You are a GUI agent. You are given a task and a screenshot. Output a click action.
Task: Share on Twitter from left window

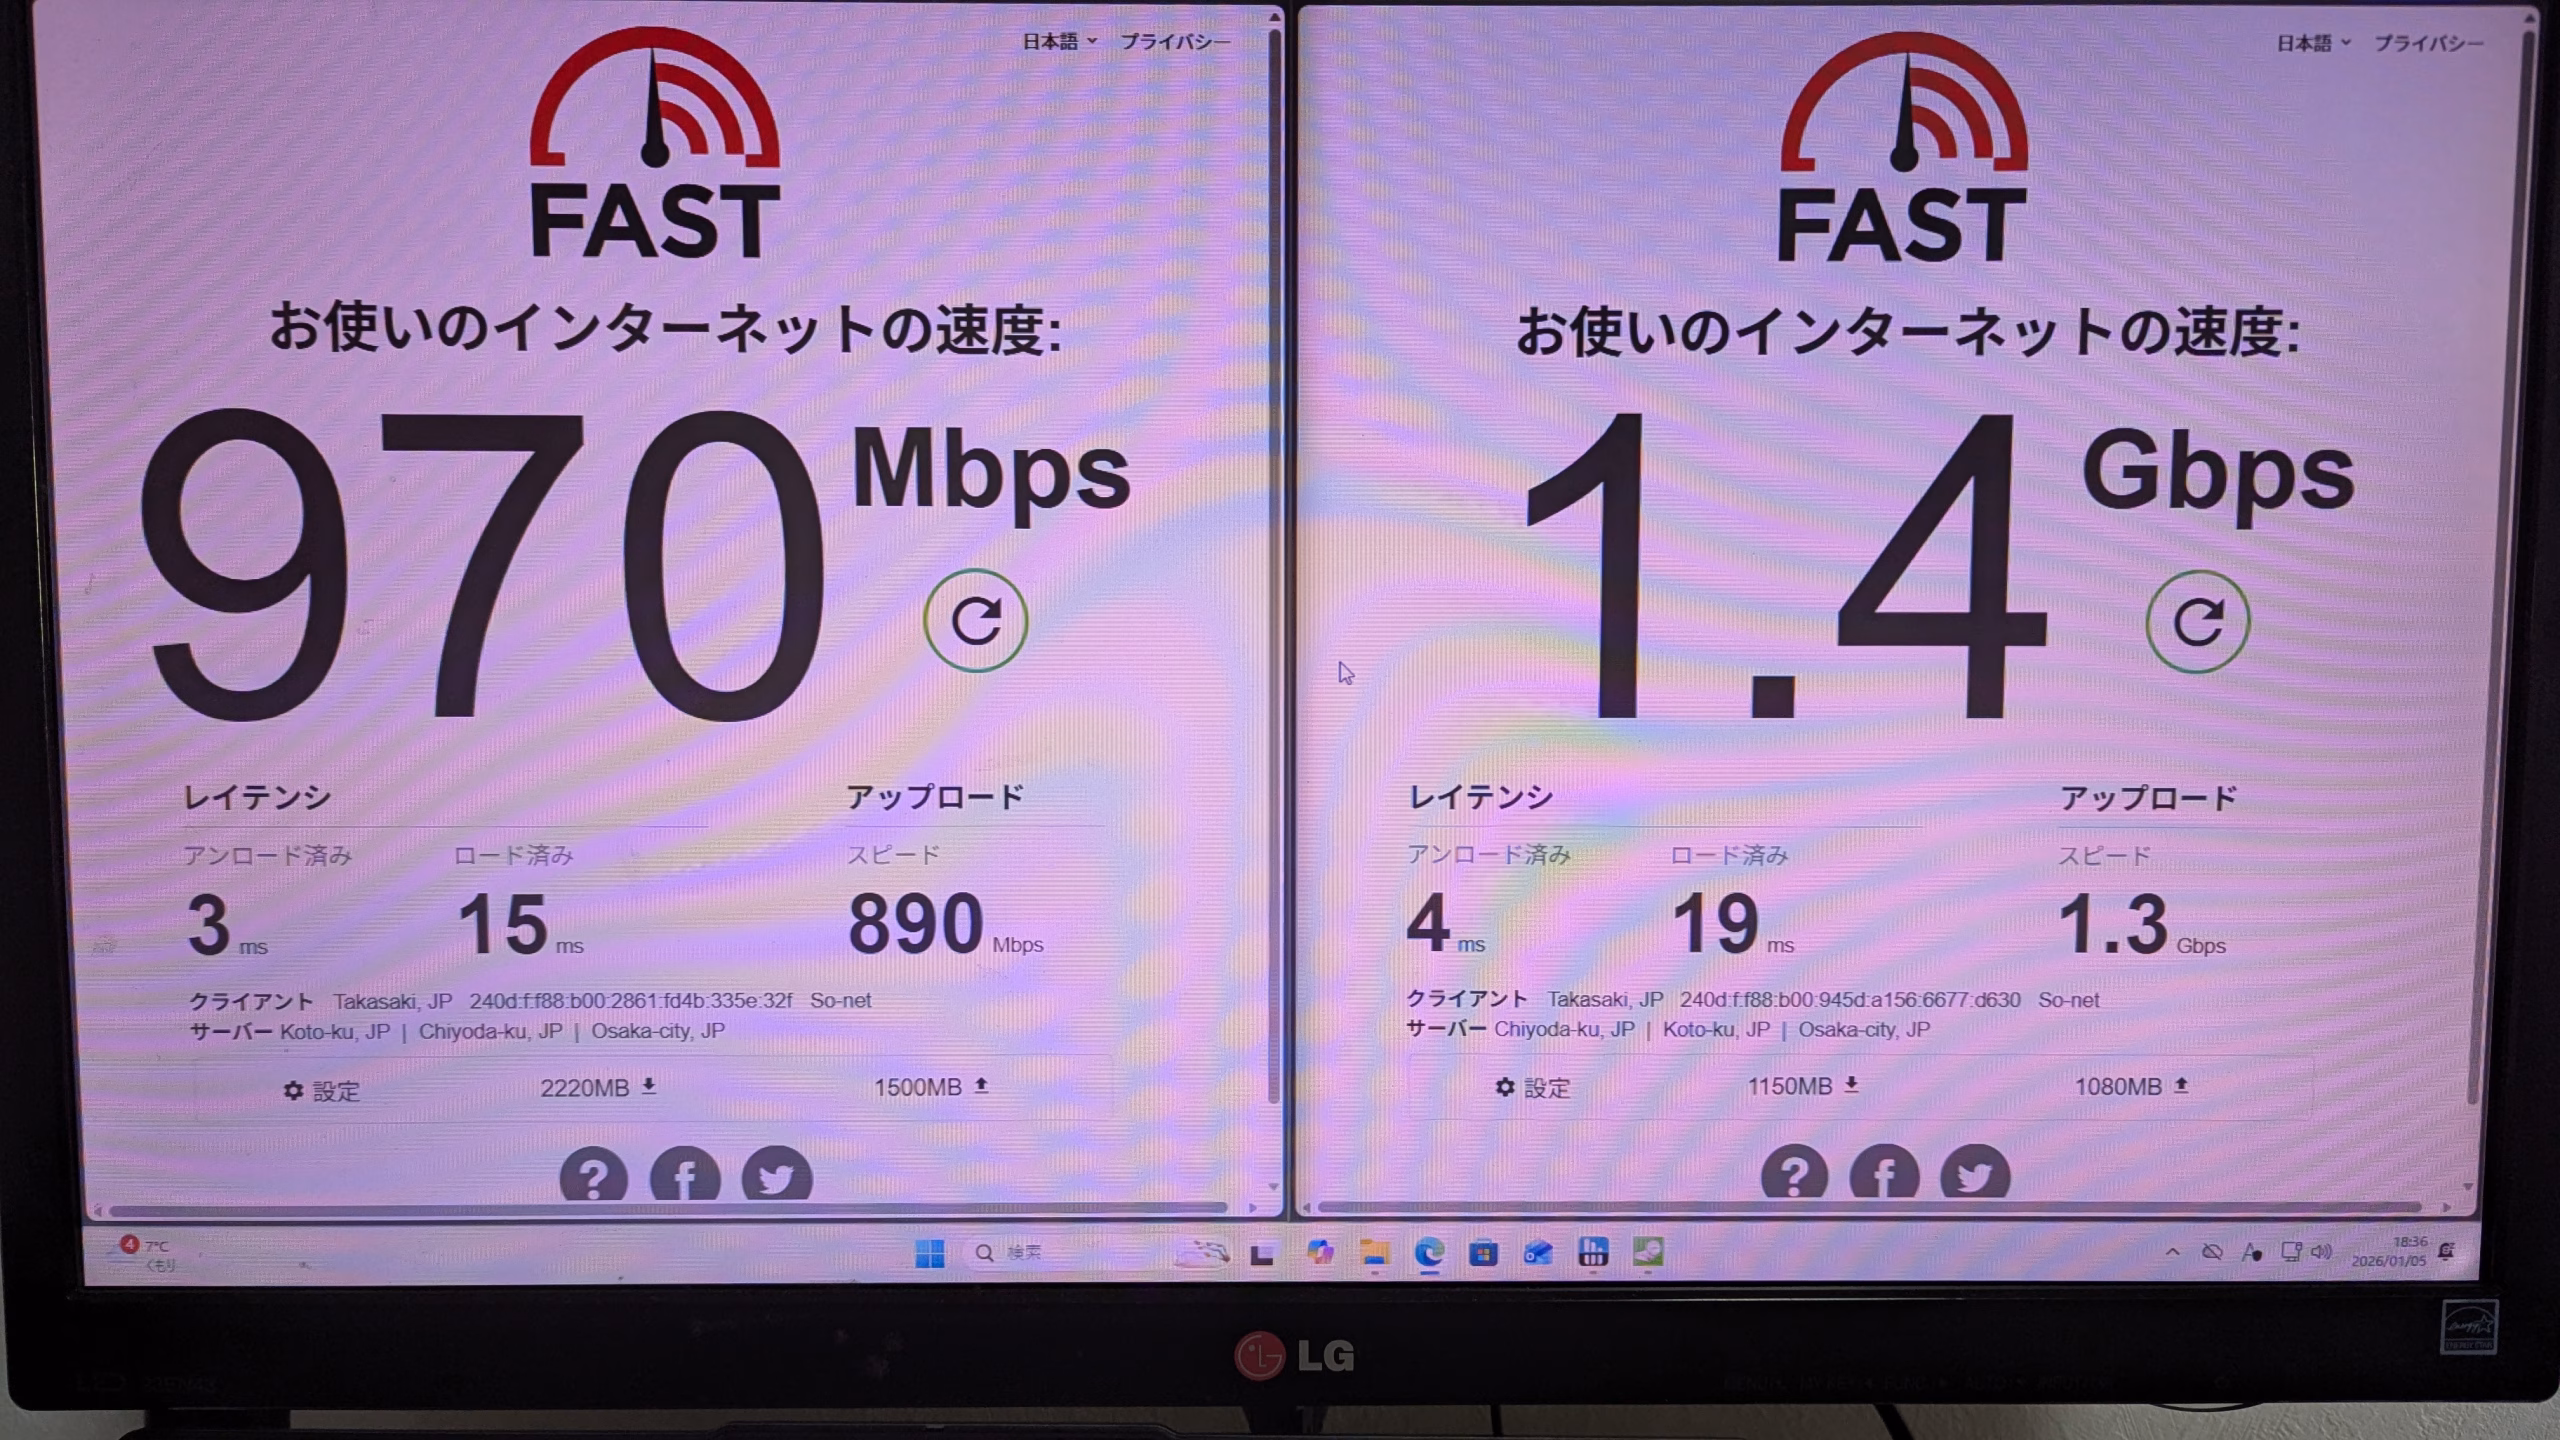777,1176
